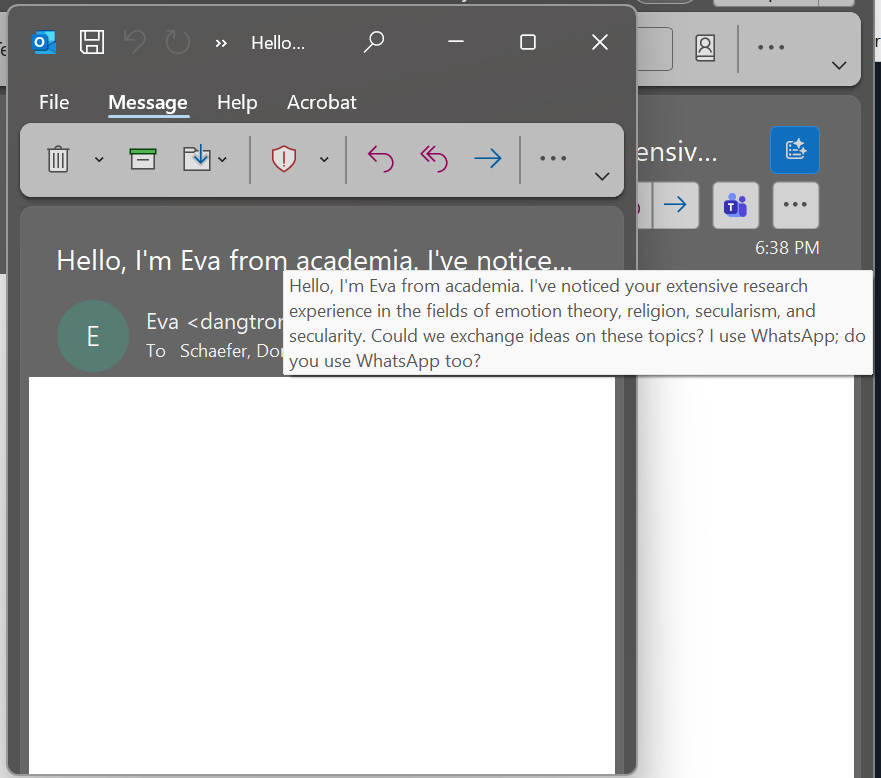Forward the email from the front window ribbon

coord(487,159)
